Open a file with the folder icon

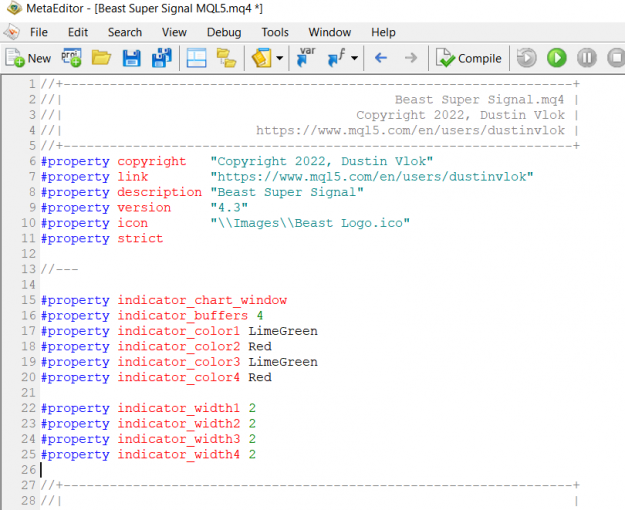point(101,58)
